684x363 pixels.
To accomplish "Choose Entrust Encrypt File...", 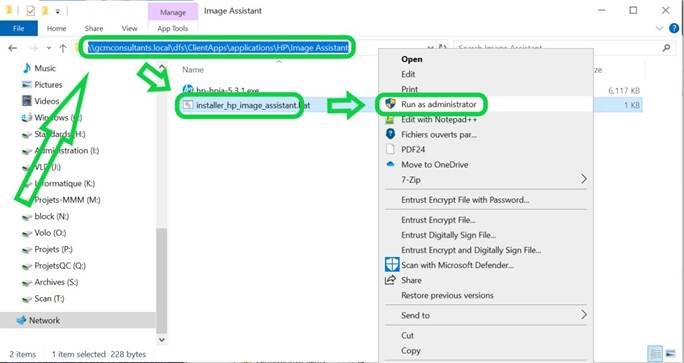I will pyautogui.click(x=438, y=220).
